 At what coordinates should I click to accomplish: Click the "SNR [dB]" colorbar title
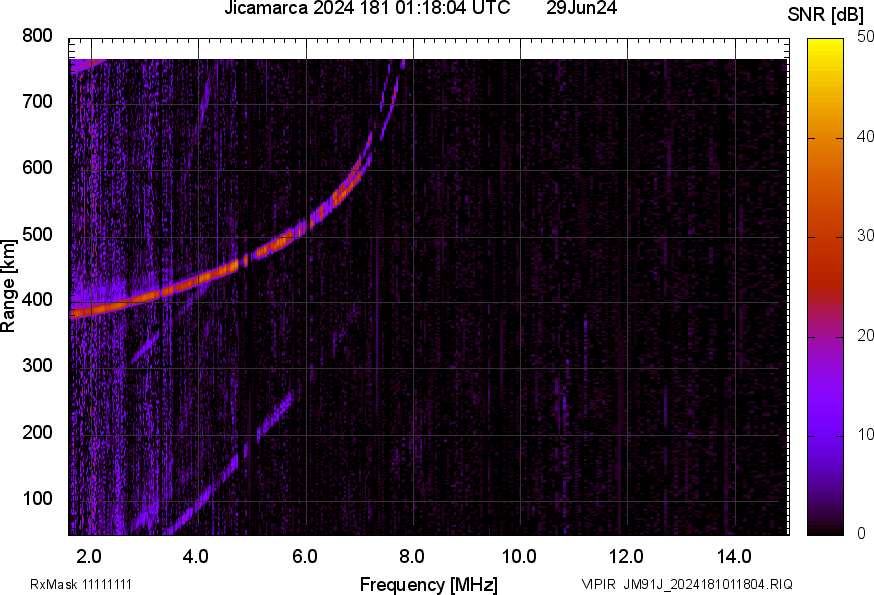(x=825, y=15)
